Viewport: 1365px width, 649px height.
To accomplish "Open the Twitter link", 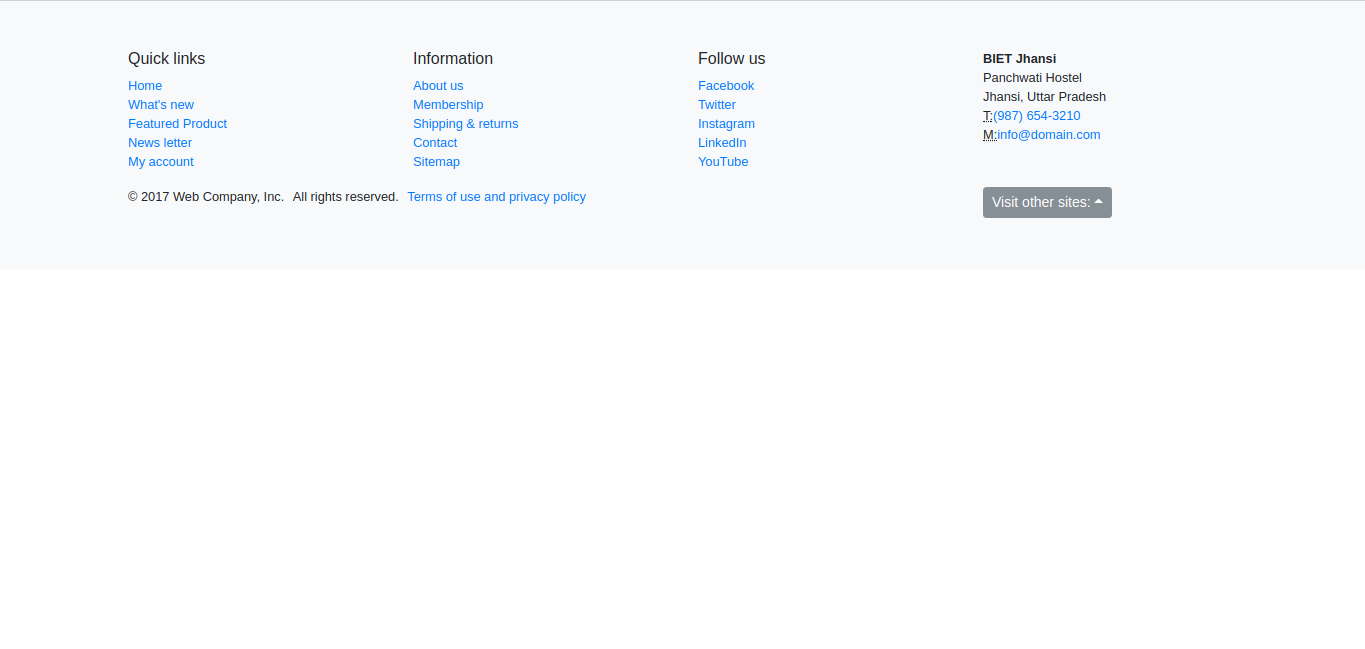I will point(717,105).
